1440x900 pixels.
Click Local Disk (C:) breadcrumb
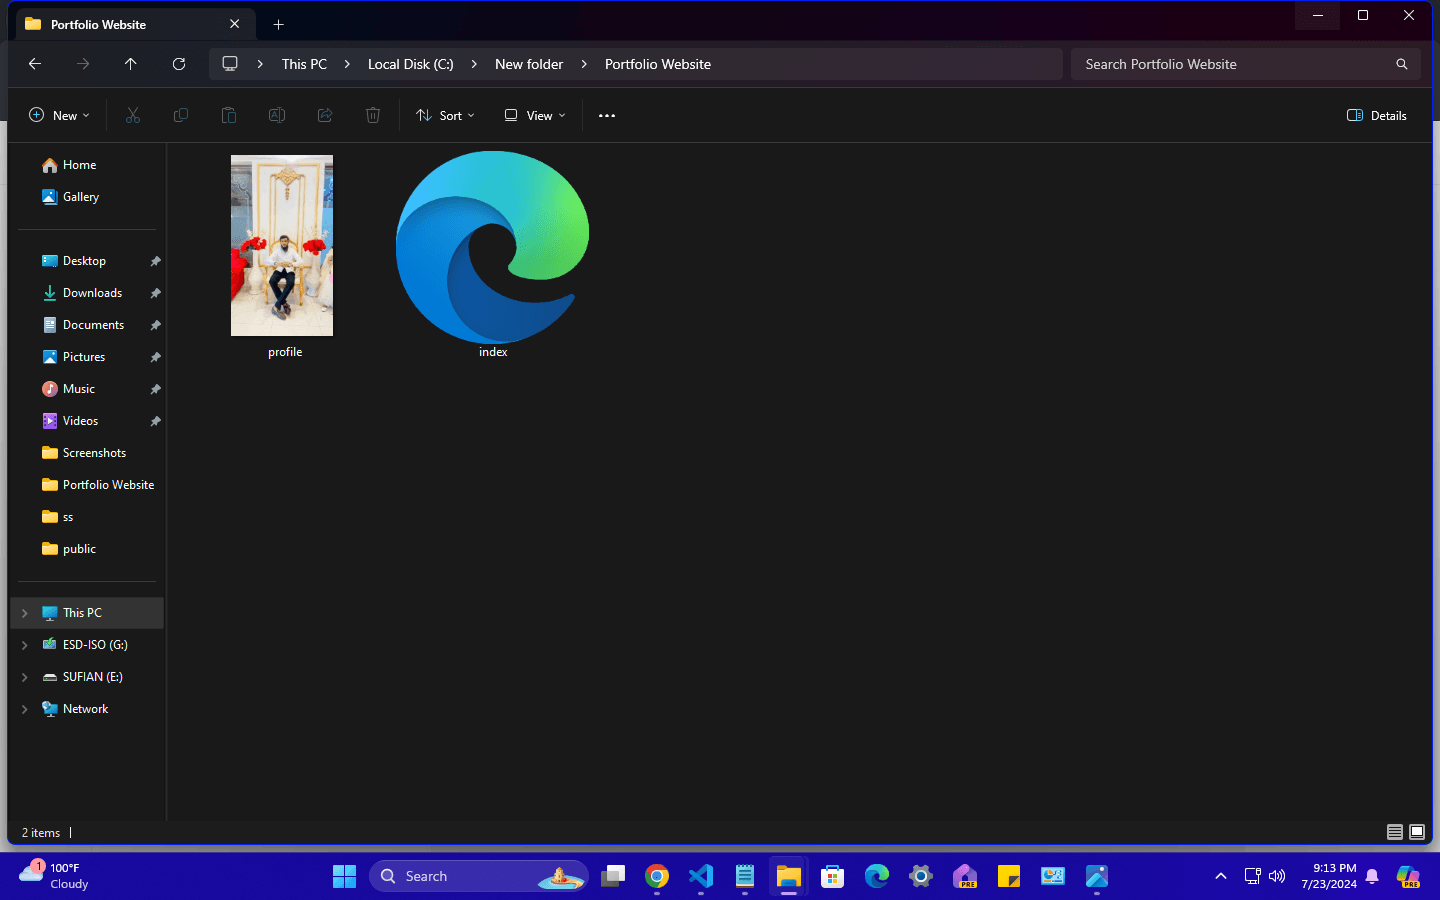coord(411,64)
